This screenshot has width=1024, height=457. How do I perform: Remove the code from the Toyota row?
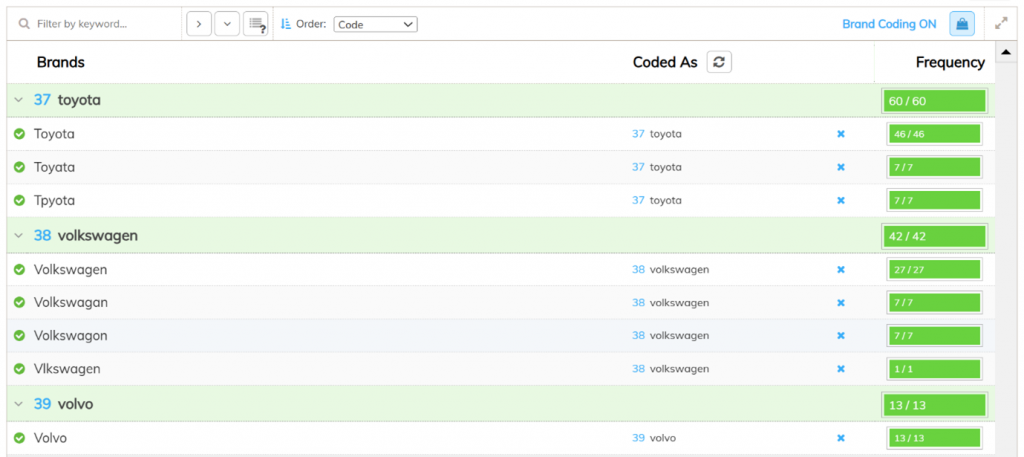tap(841, 134)
